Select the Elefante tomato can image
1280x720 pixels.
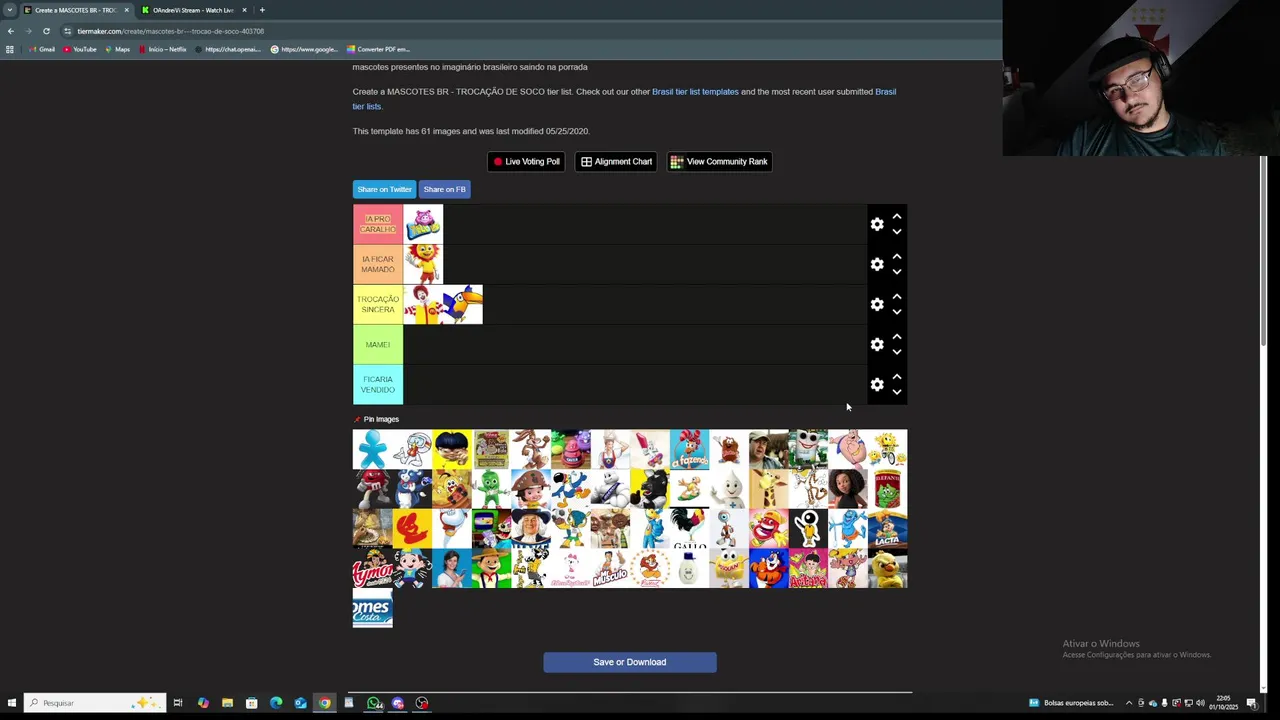pos(887,489)
